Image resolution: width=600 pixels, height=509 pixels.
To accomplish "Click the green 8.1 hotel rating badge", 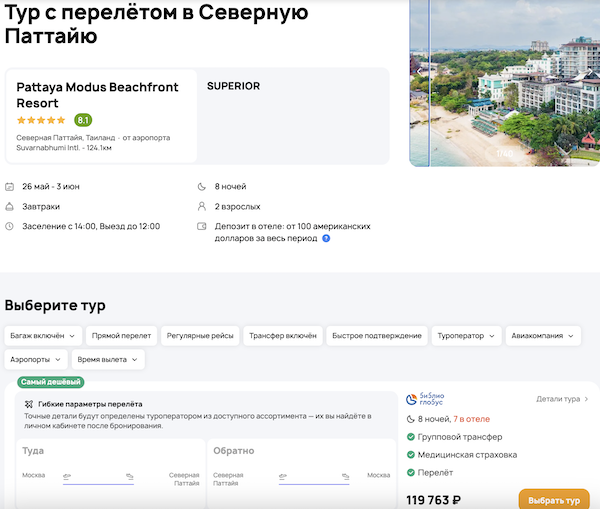I will click(83, 120).
